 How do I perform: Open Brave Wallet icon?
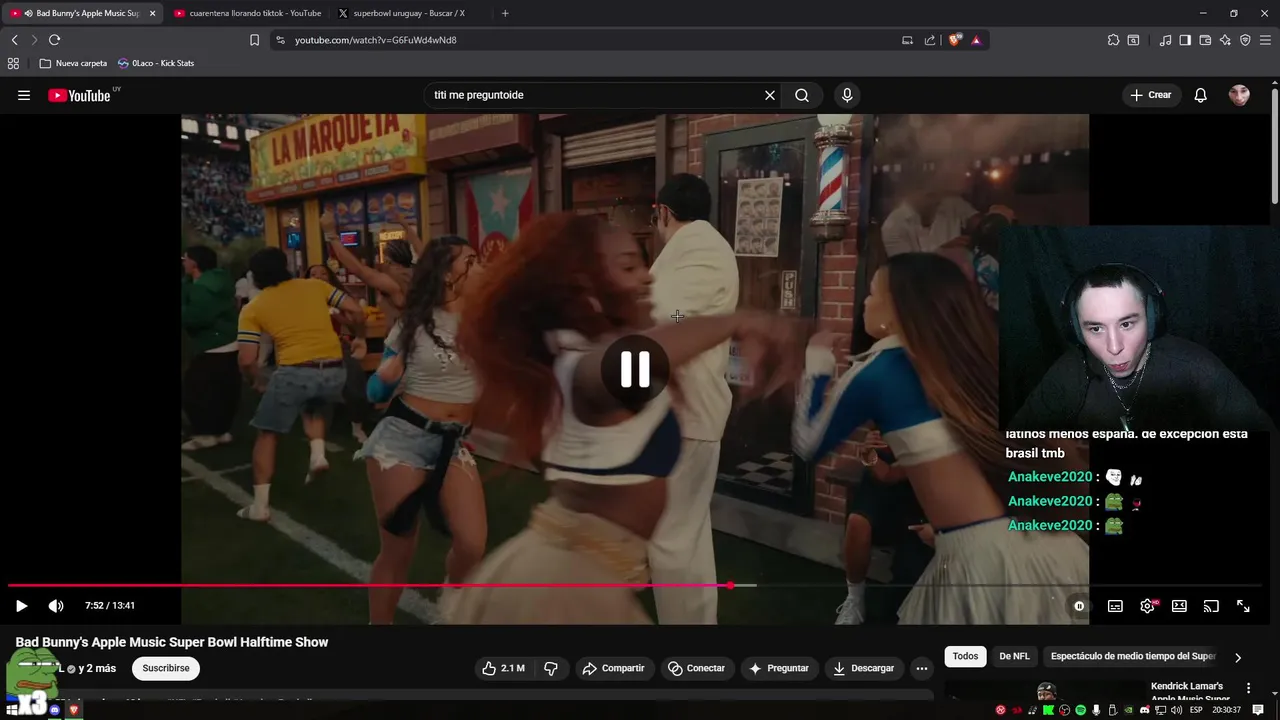[x=1205, y=40]
